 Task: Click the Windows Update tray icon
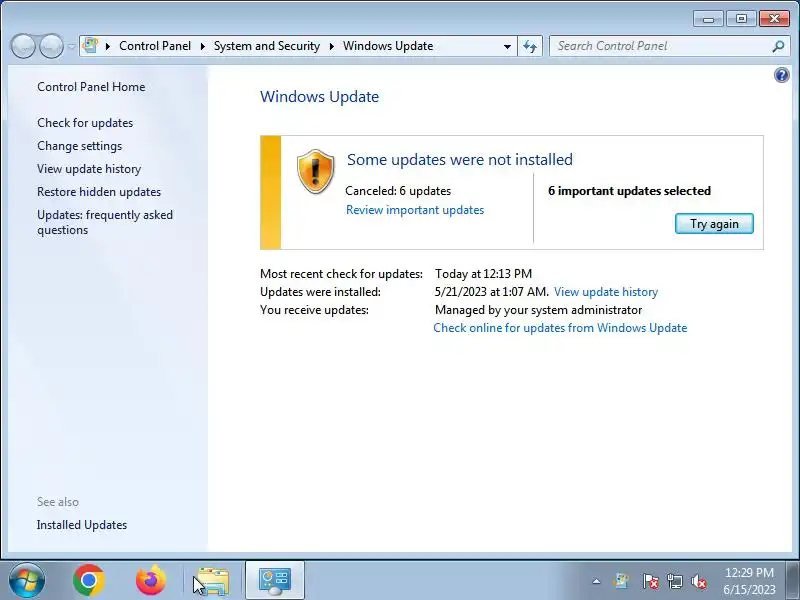[x=621, y=581]
